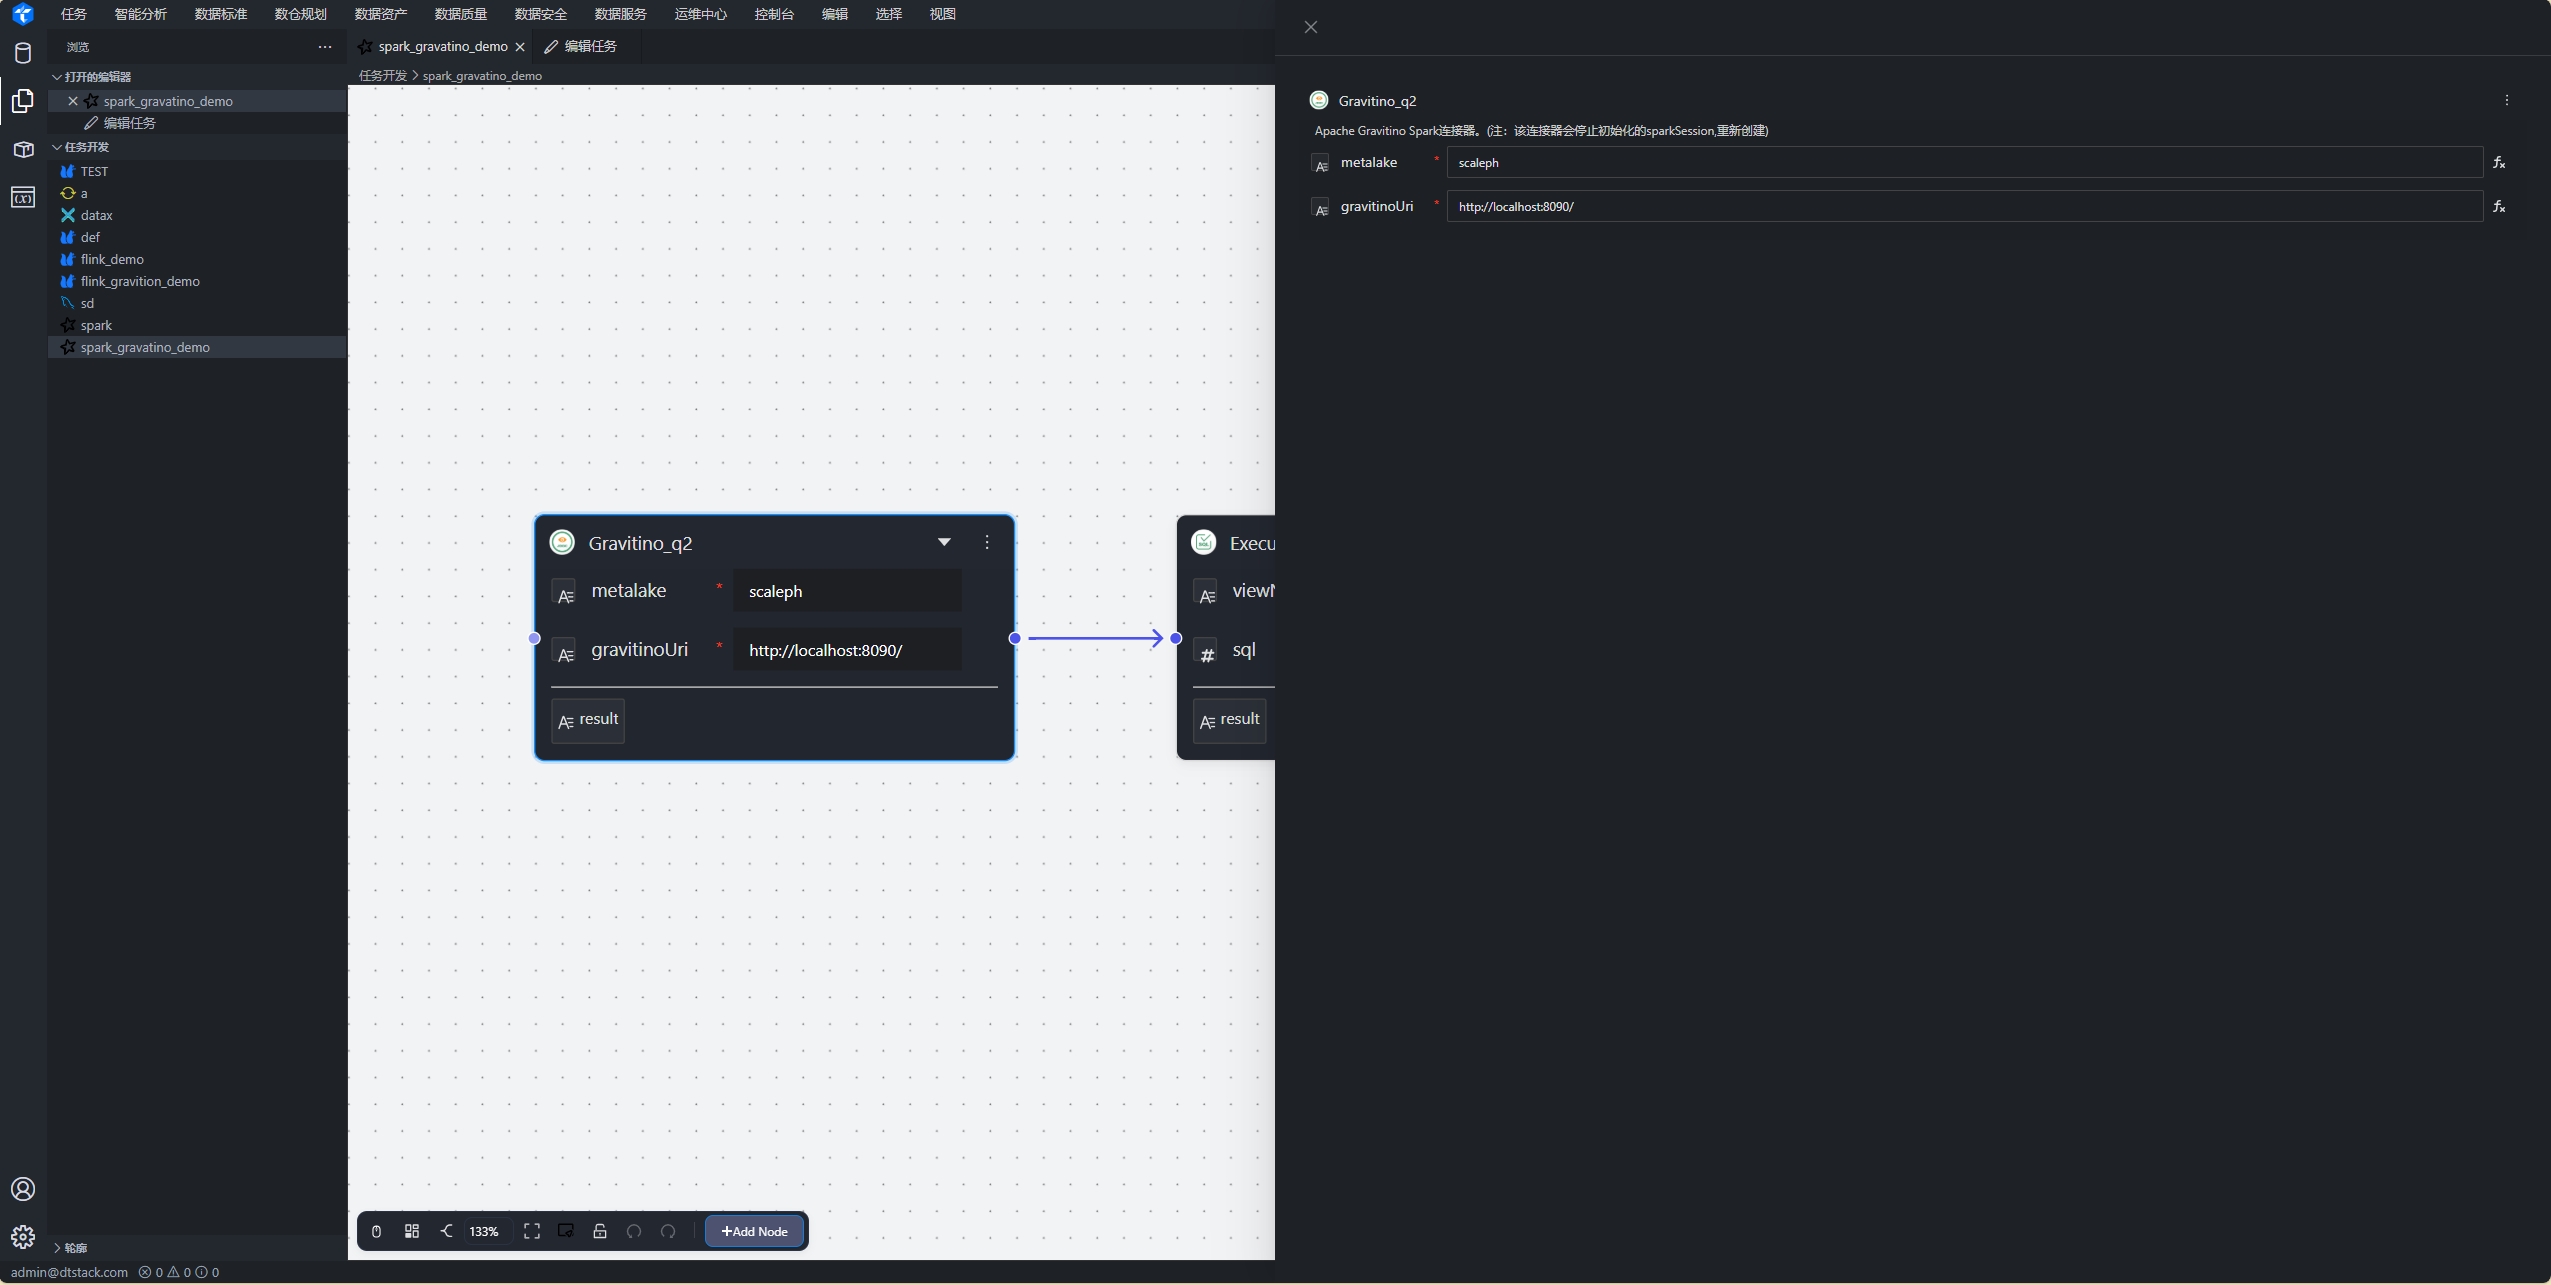Open the variables (x) icon in sidebar
The height and width of the screenshot is (1285, 2551).
[x=23, y=197]
